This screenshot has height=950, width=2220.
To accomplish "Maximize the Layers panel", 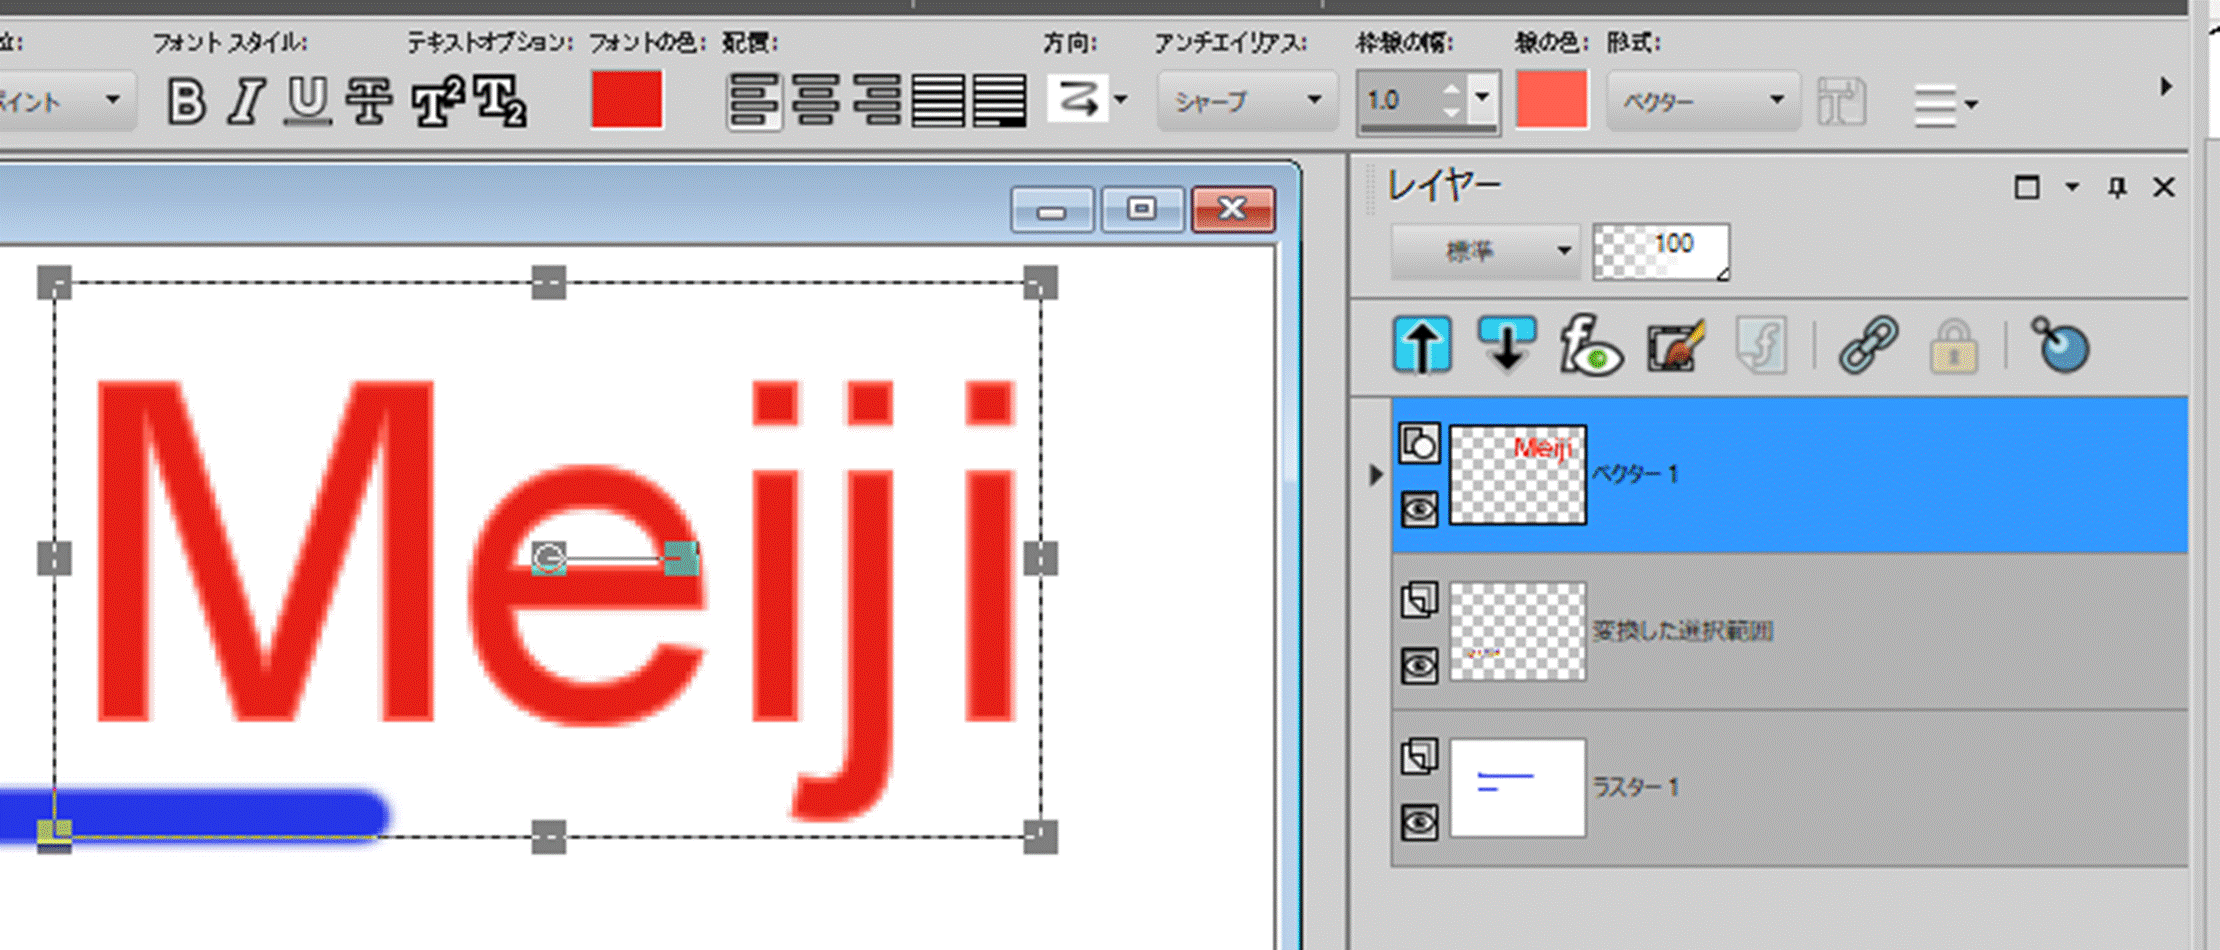I will (x=2026, y=187).
